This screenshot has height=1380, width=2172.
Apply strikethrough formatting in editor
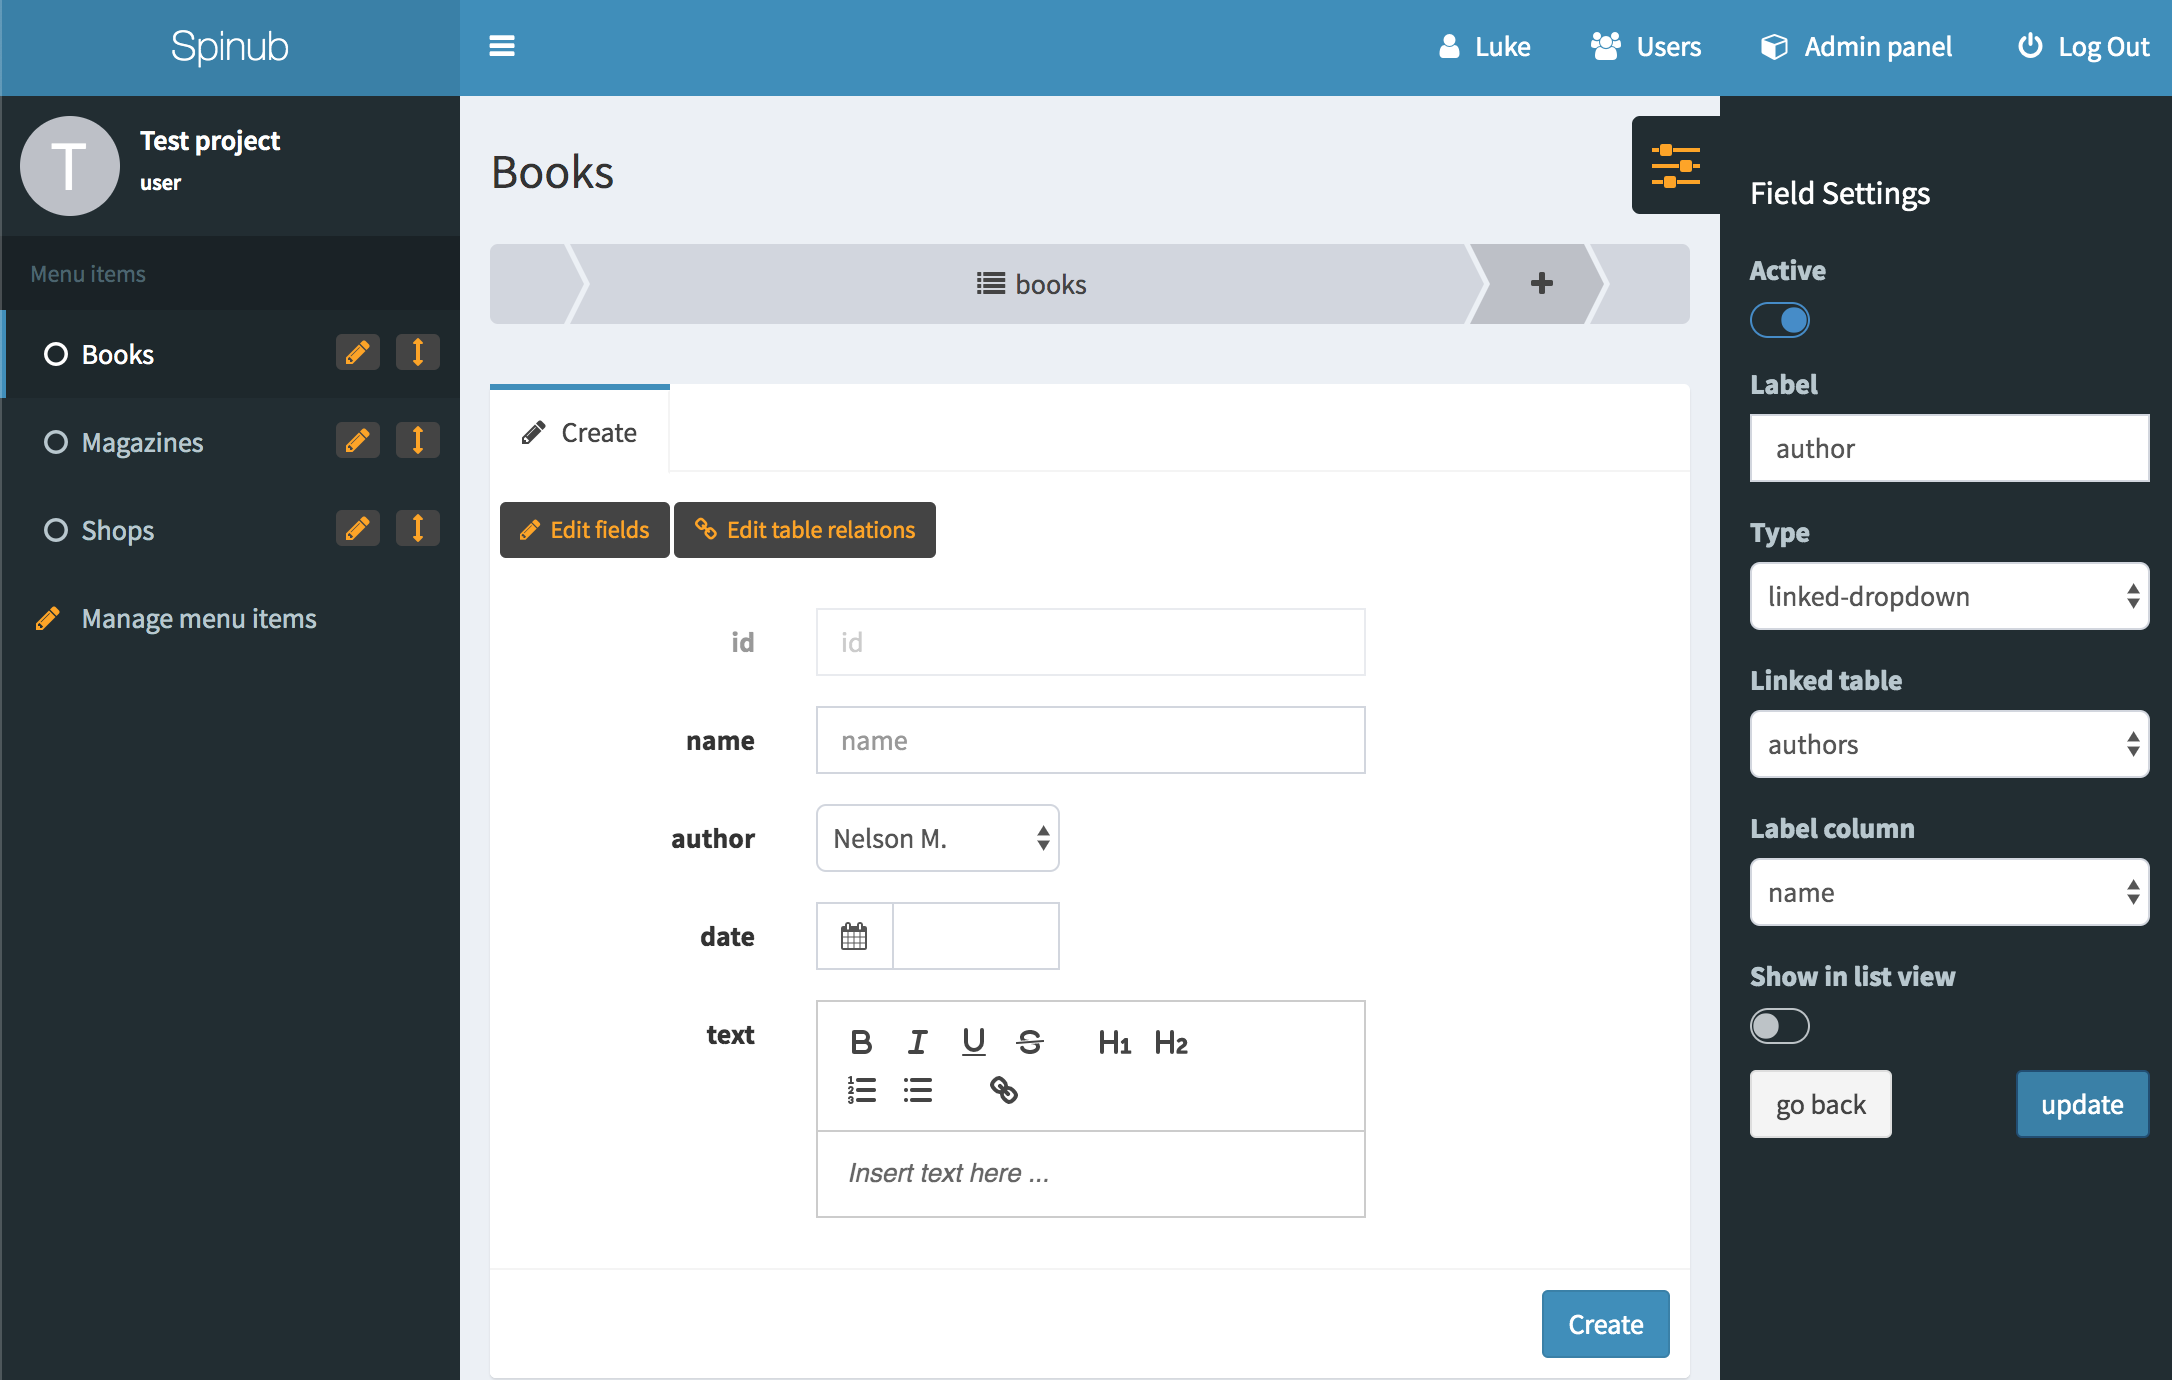point(1029,1042)
